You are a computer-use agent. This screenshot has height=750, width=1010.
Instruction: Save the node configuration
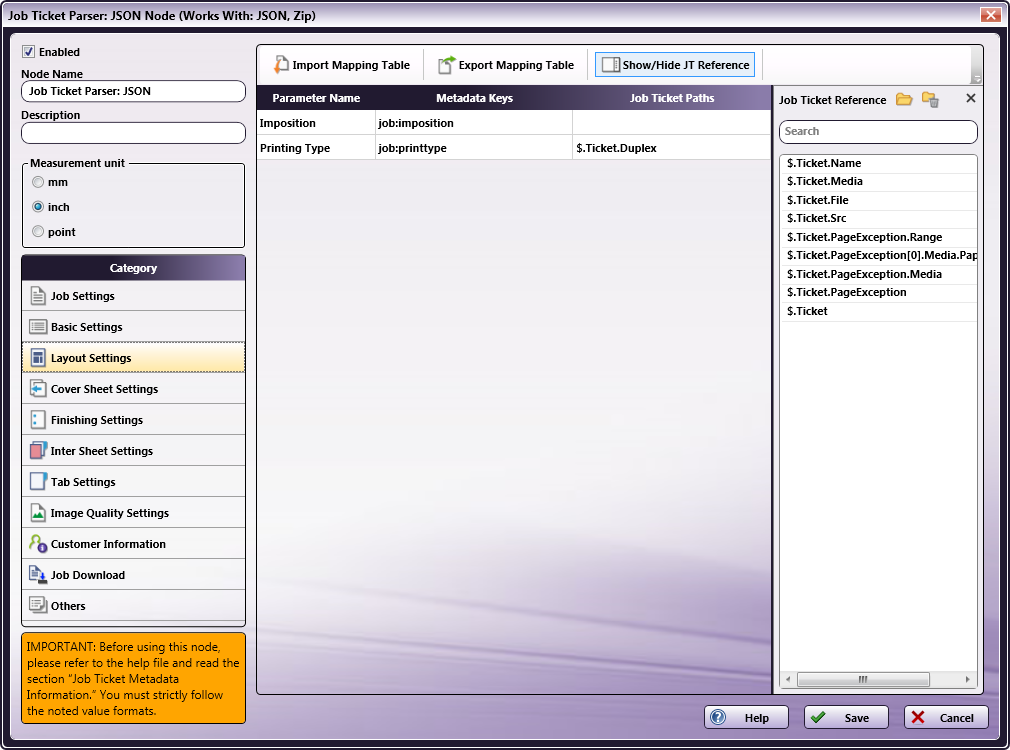pyautogui.click(x=846, y=717)
